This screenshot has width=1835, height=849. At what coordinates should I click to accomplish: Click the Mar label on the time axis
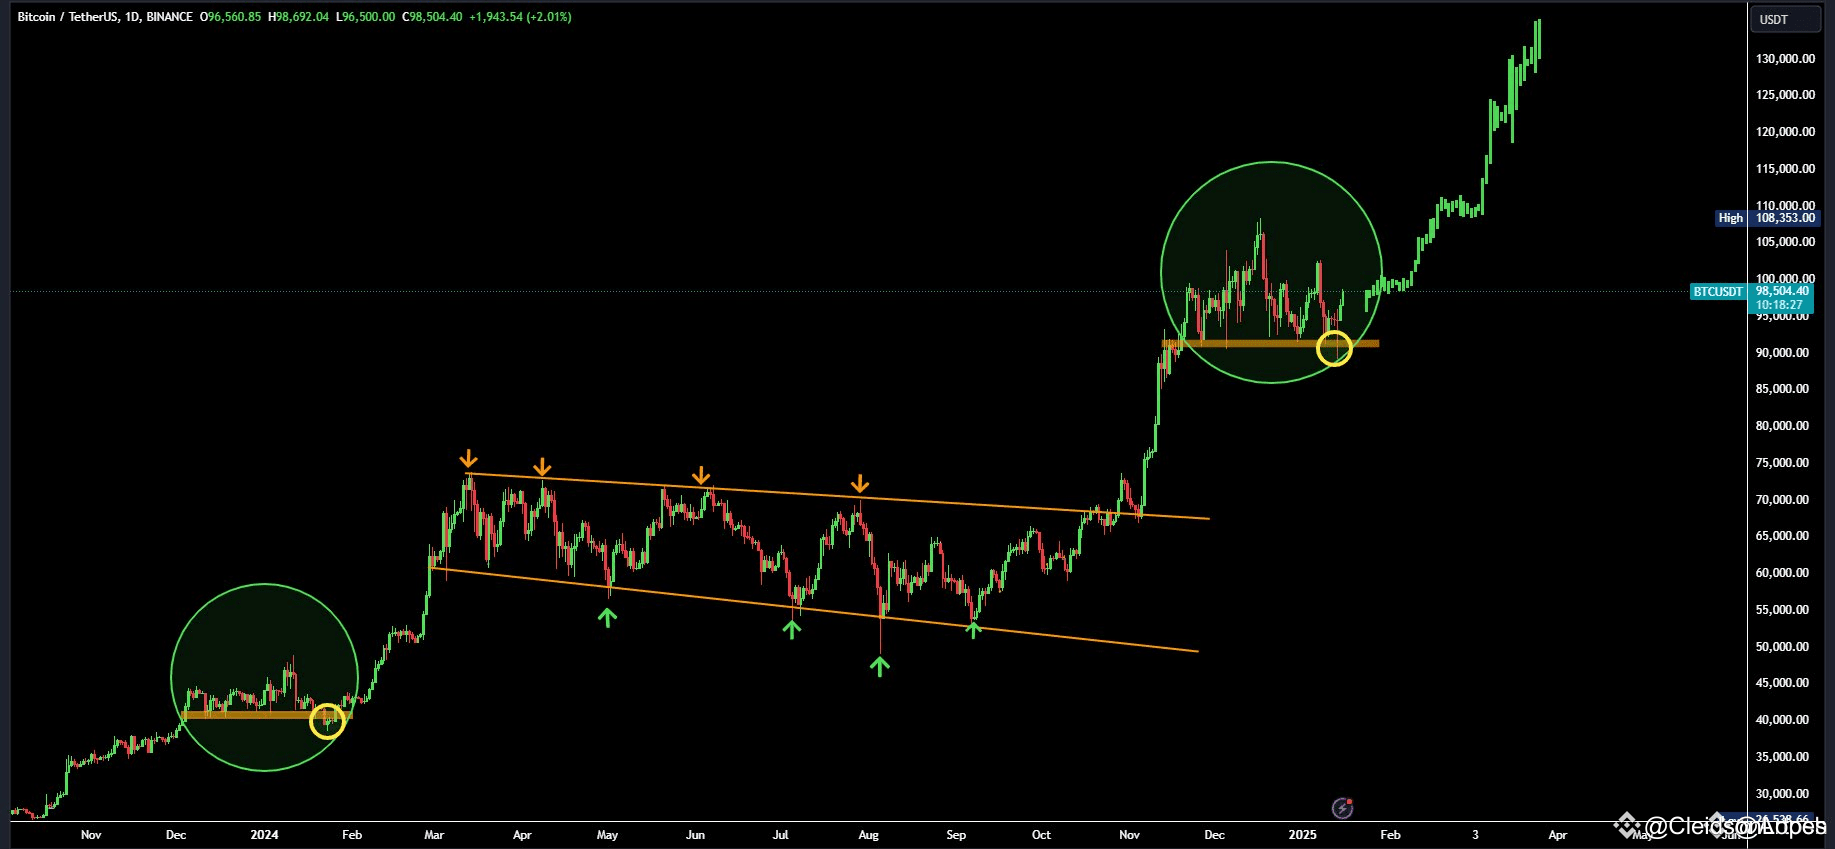434,835
